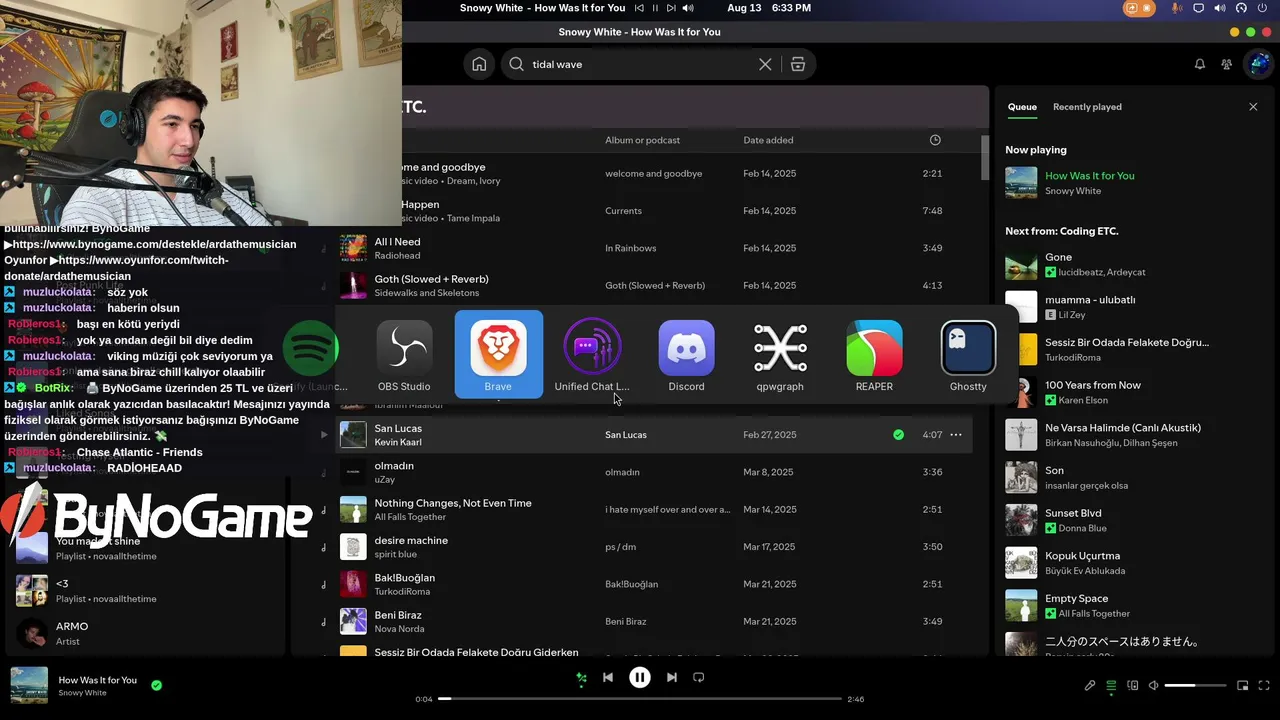1280x720 pixels.
Task: Open the 'Currents' album link
Action: point(623,211)
